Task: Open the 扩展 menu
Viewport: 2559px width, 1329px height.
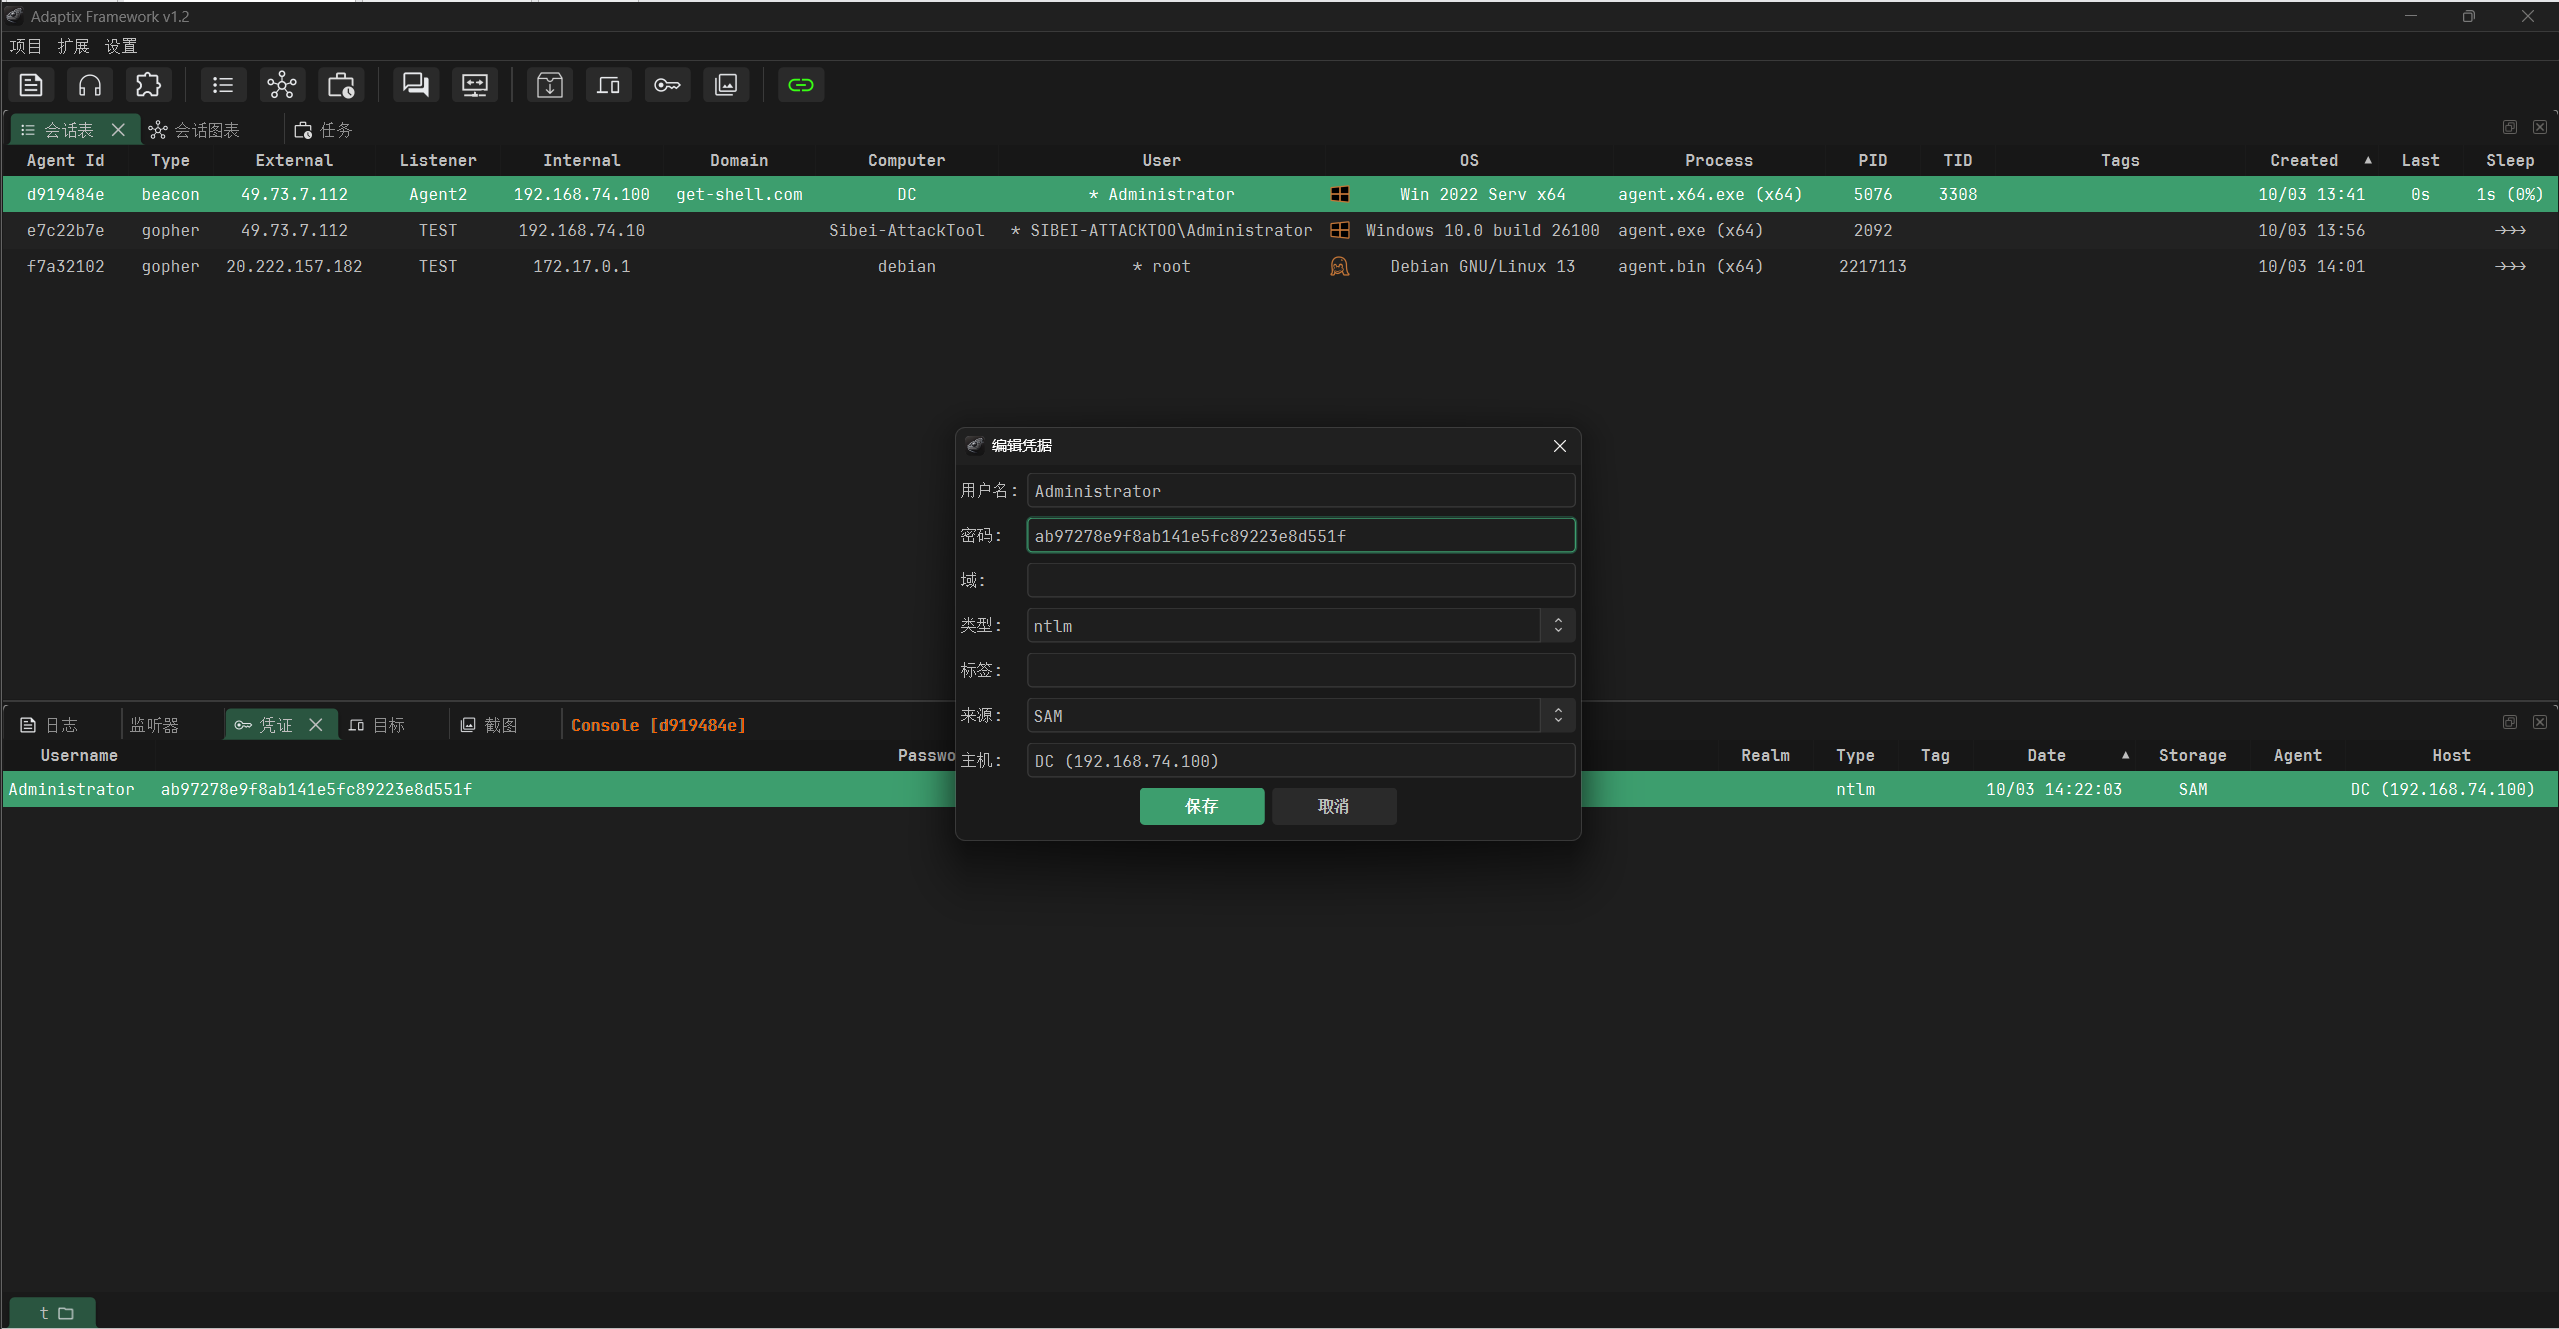Action: click(73, 46)
